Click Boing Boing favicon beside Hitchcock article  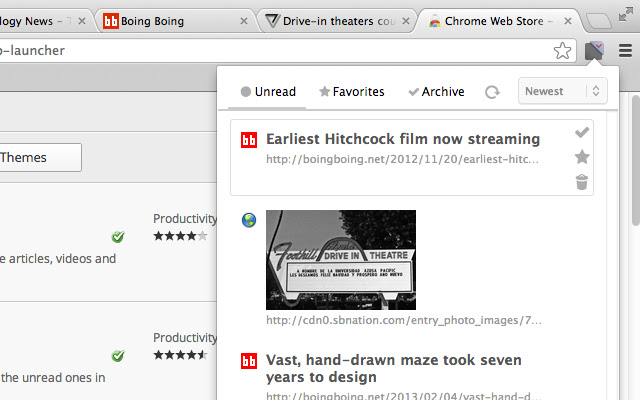(249, 140)
